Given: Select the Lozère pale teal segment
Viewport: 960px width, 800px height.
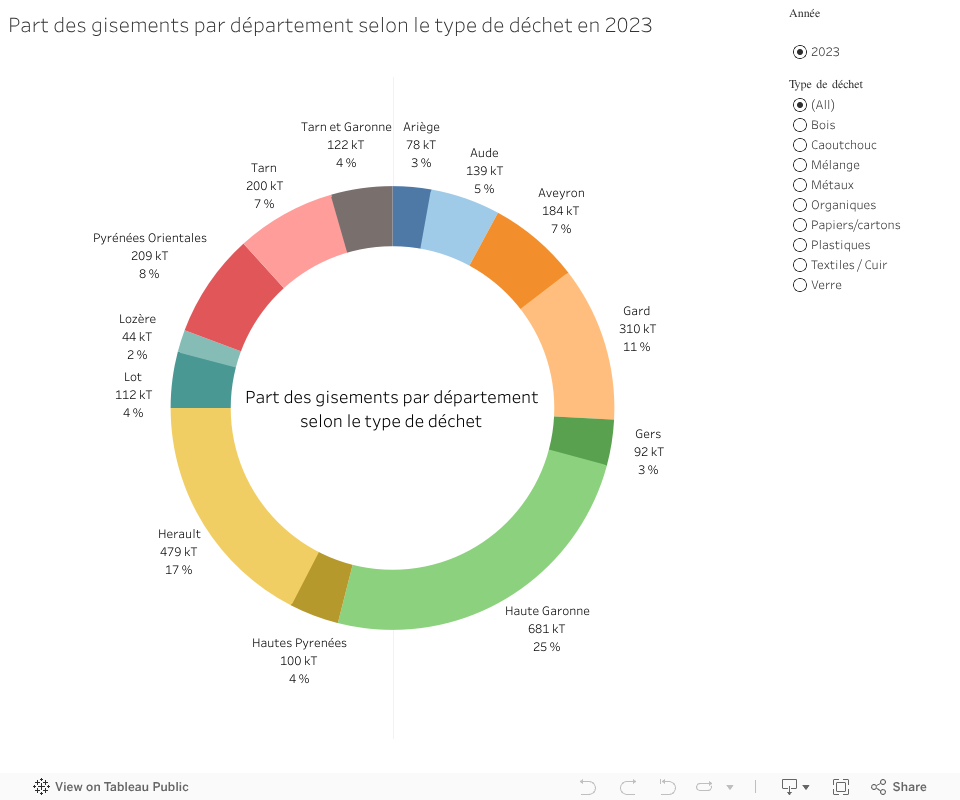Looking at the screenshot, I should (210, 350).
